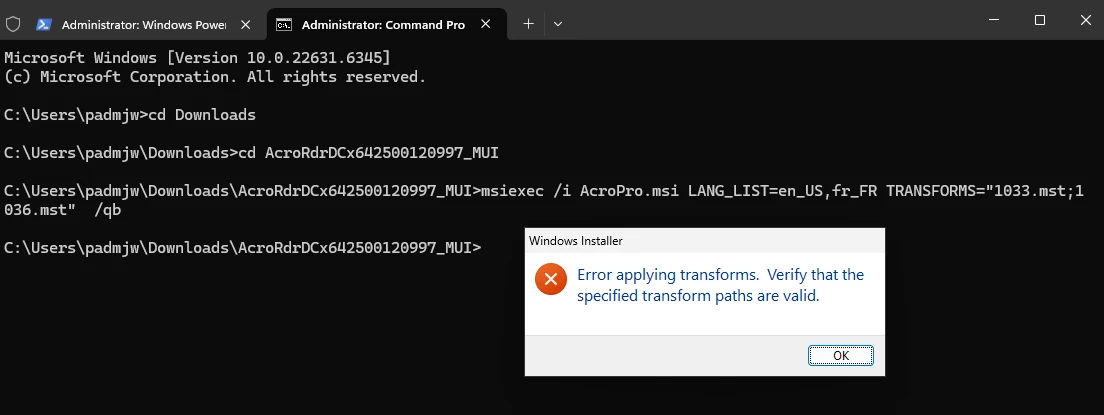Screen dimensions: 1104x415
Task: Click the 'Microsoft Windows [Version 10.0.22631.6345]' line
Action: (x=197, y=58)
